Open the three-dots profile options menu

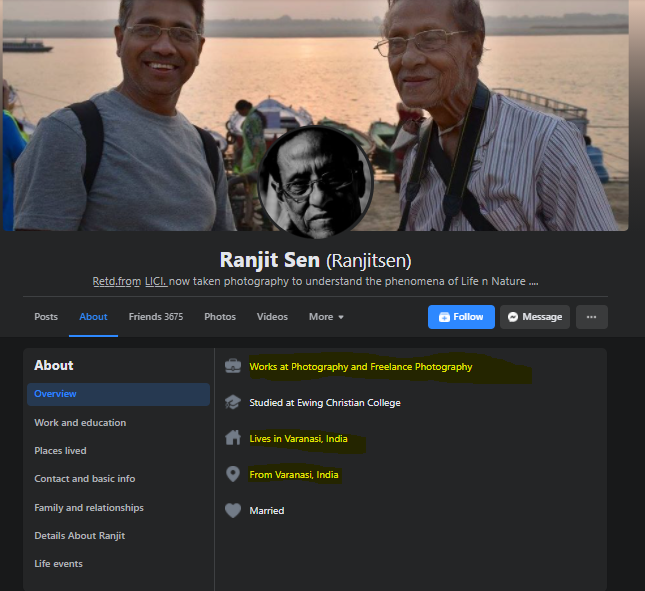click(x=591, y=317)
